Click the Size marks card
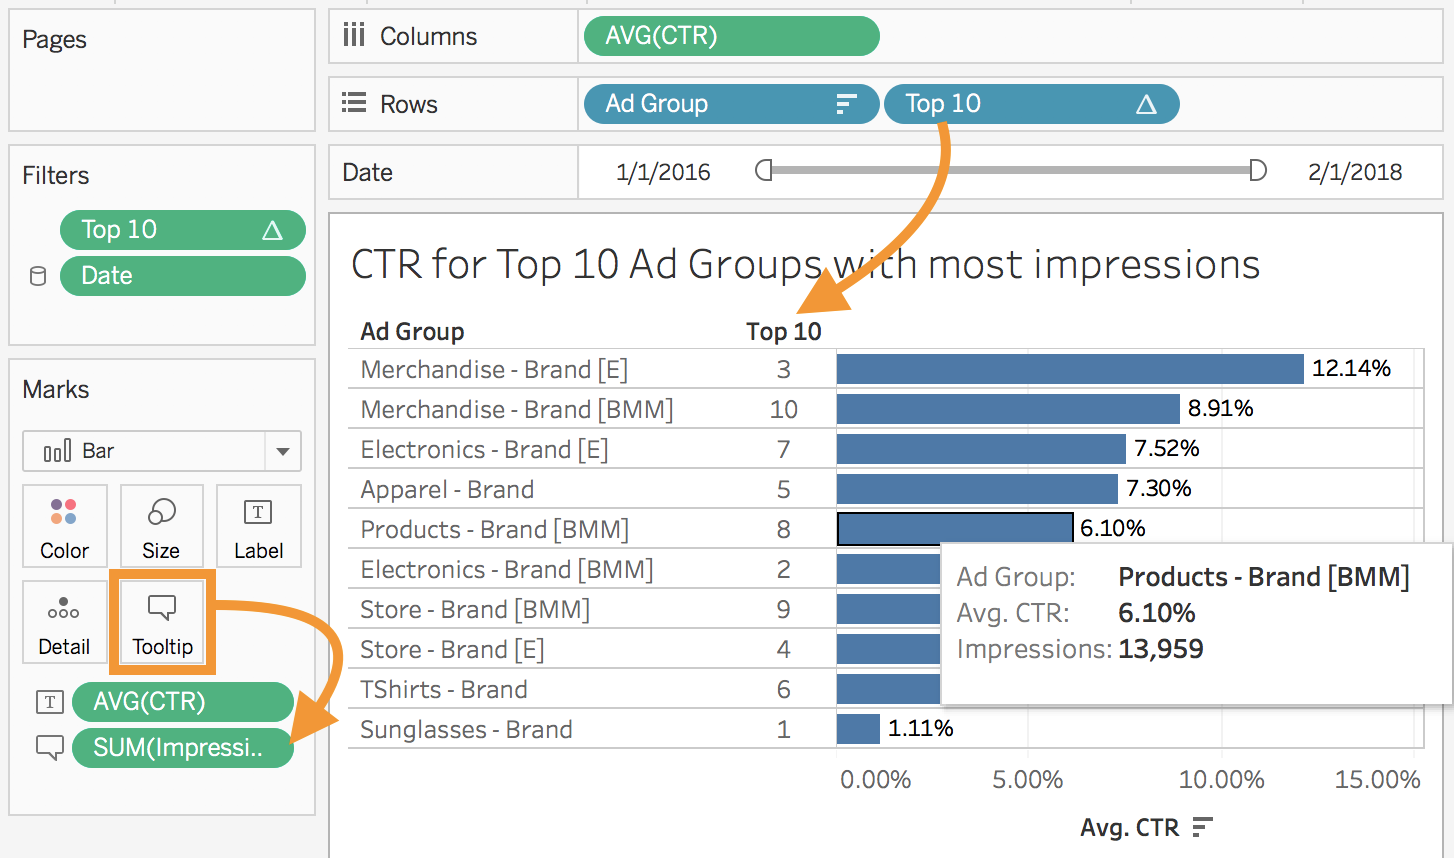The width and height of the screenshot is (1454, 858). pyautogui.click(x=161, y=526)
